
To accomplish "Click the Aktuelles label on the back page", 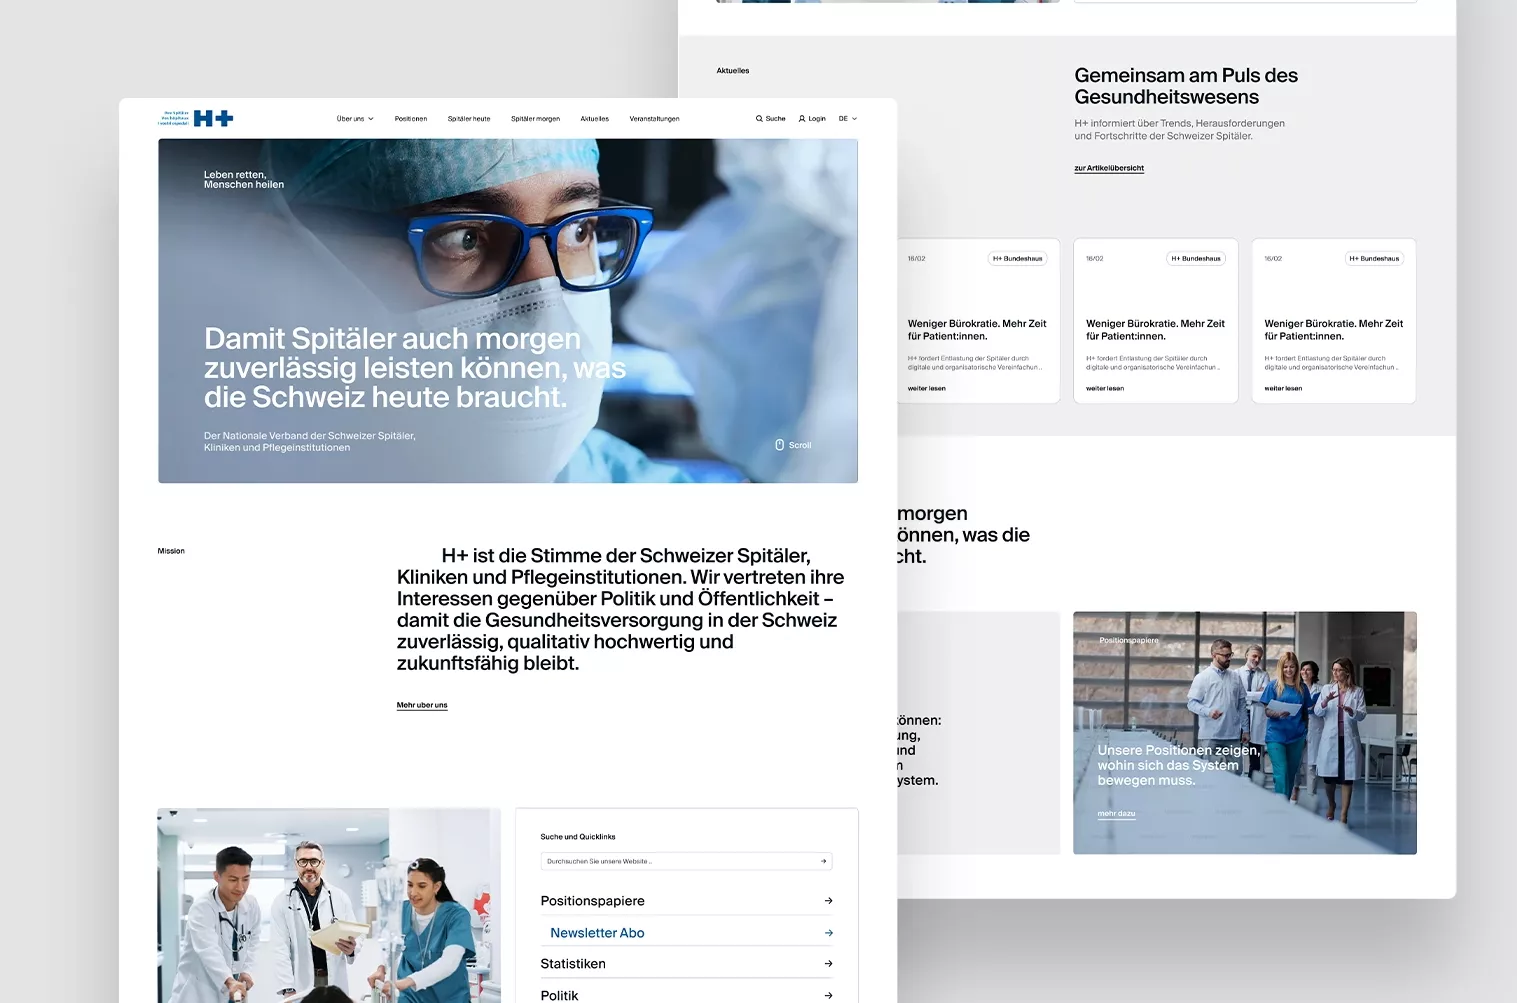I will (x=733, y=71).
